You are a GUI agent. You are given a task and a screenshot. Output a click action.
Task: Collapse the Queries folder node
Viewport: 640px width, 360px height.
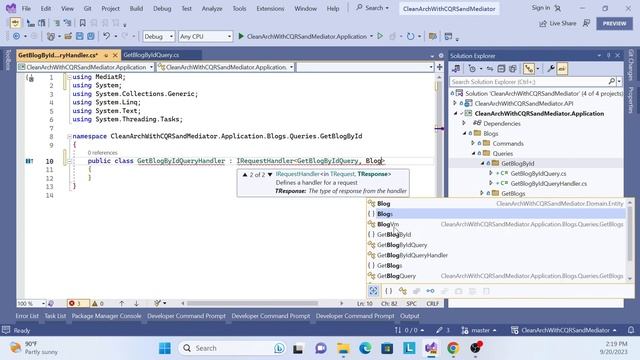tap(473, 153)
